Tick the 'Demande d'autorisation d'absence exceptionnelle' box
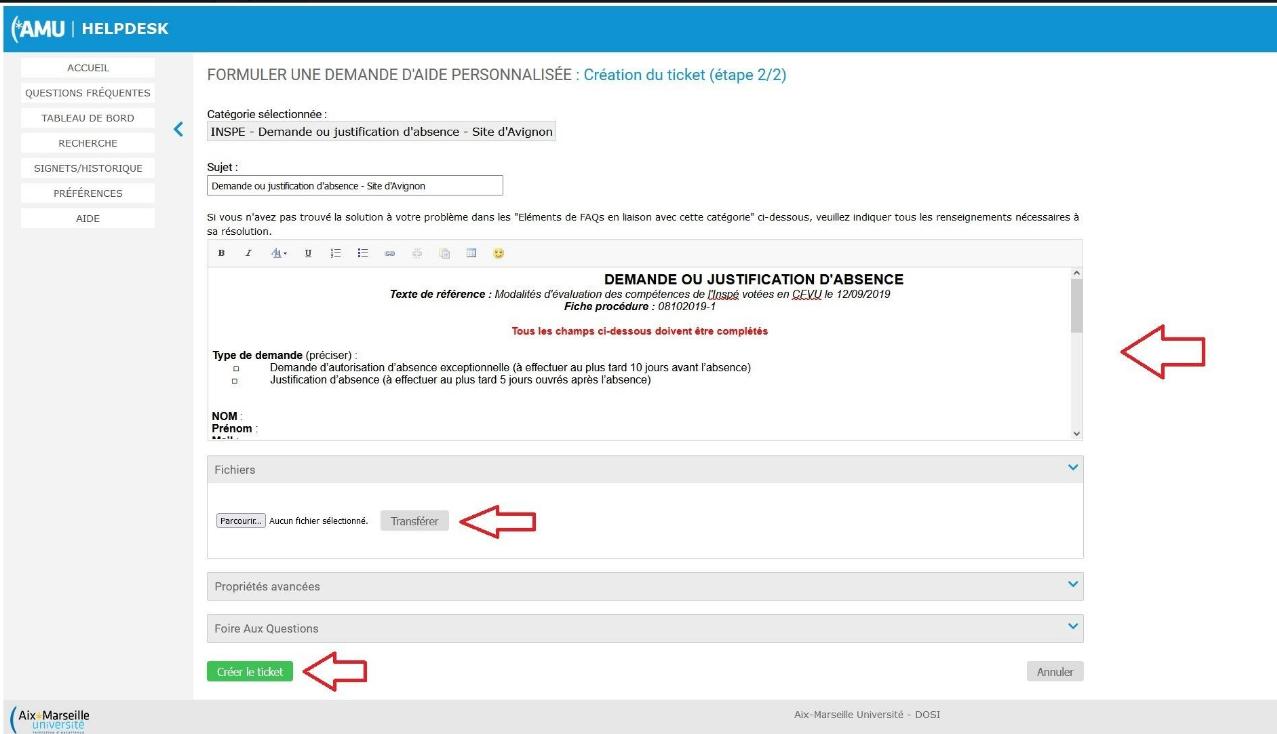This screenshot has width=1277, height=734. (x=236, y=369)
